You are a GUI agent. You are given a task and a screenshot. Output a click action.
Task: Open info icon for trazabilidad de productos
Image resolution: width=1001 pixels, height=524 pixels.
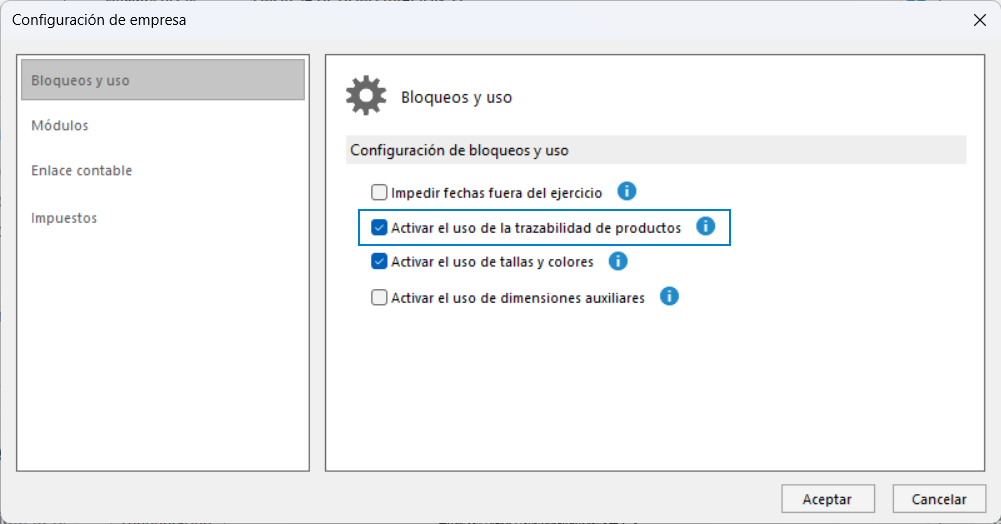click(705, 226)
